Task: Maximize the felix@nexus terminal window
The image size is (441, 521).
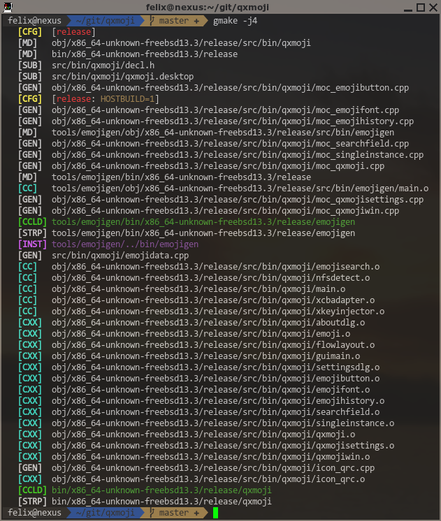Action: click(421, 7)
